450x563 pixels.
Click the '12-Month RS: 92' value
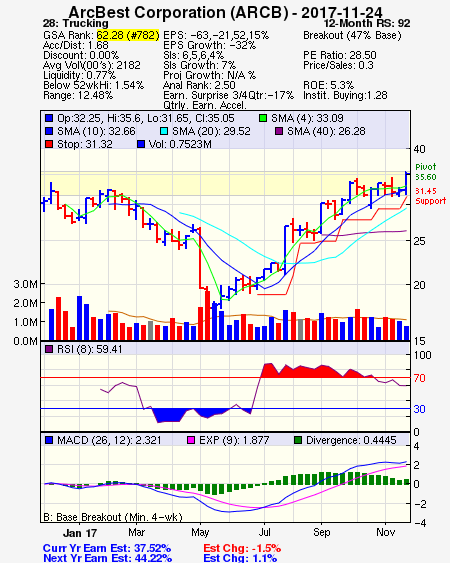(367, 23)
